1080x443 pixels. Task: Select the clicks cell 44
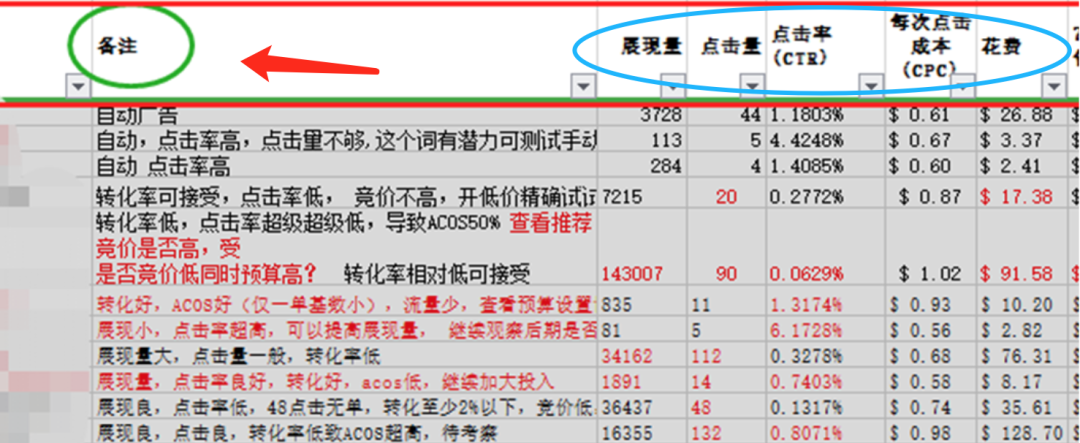[x=726, y=116]
